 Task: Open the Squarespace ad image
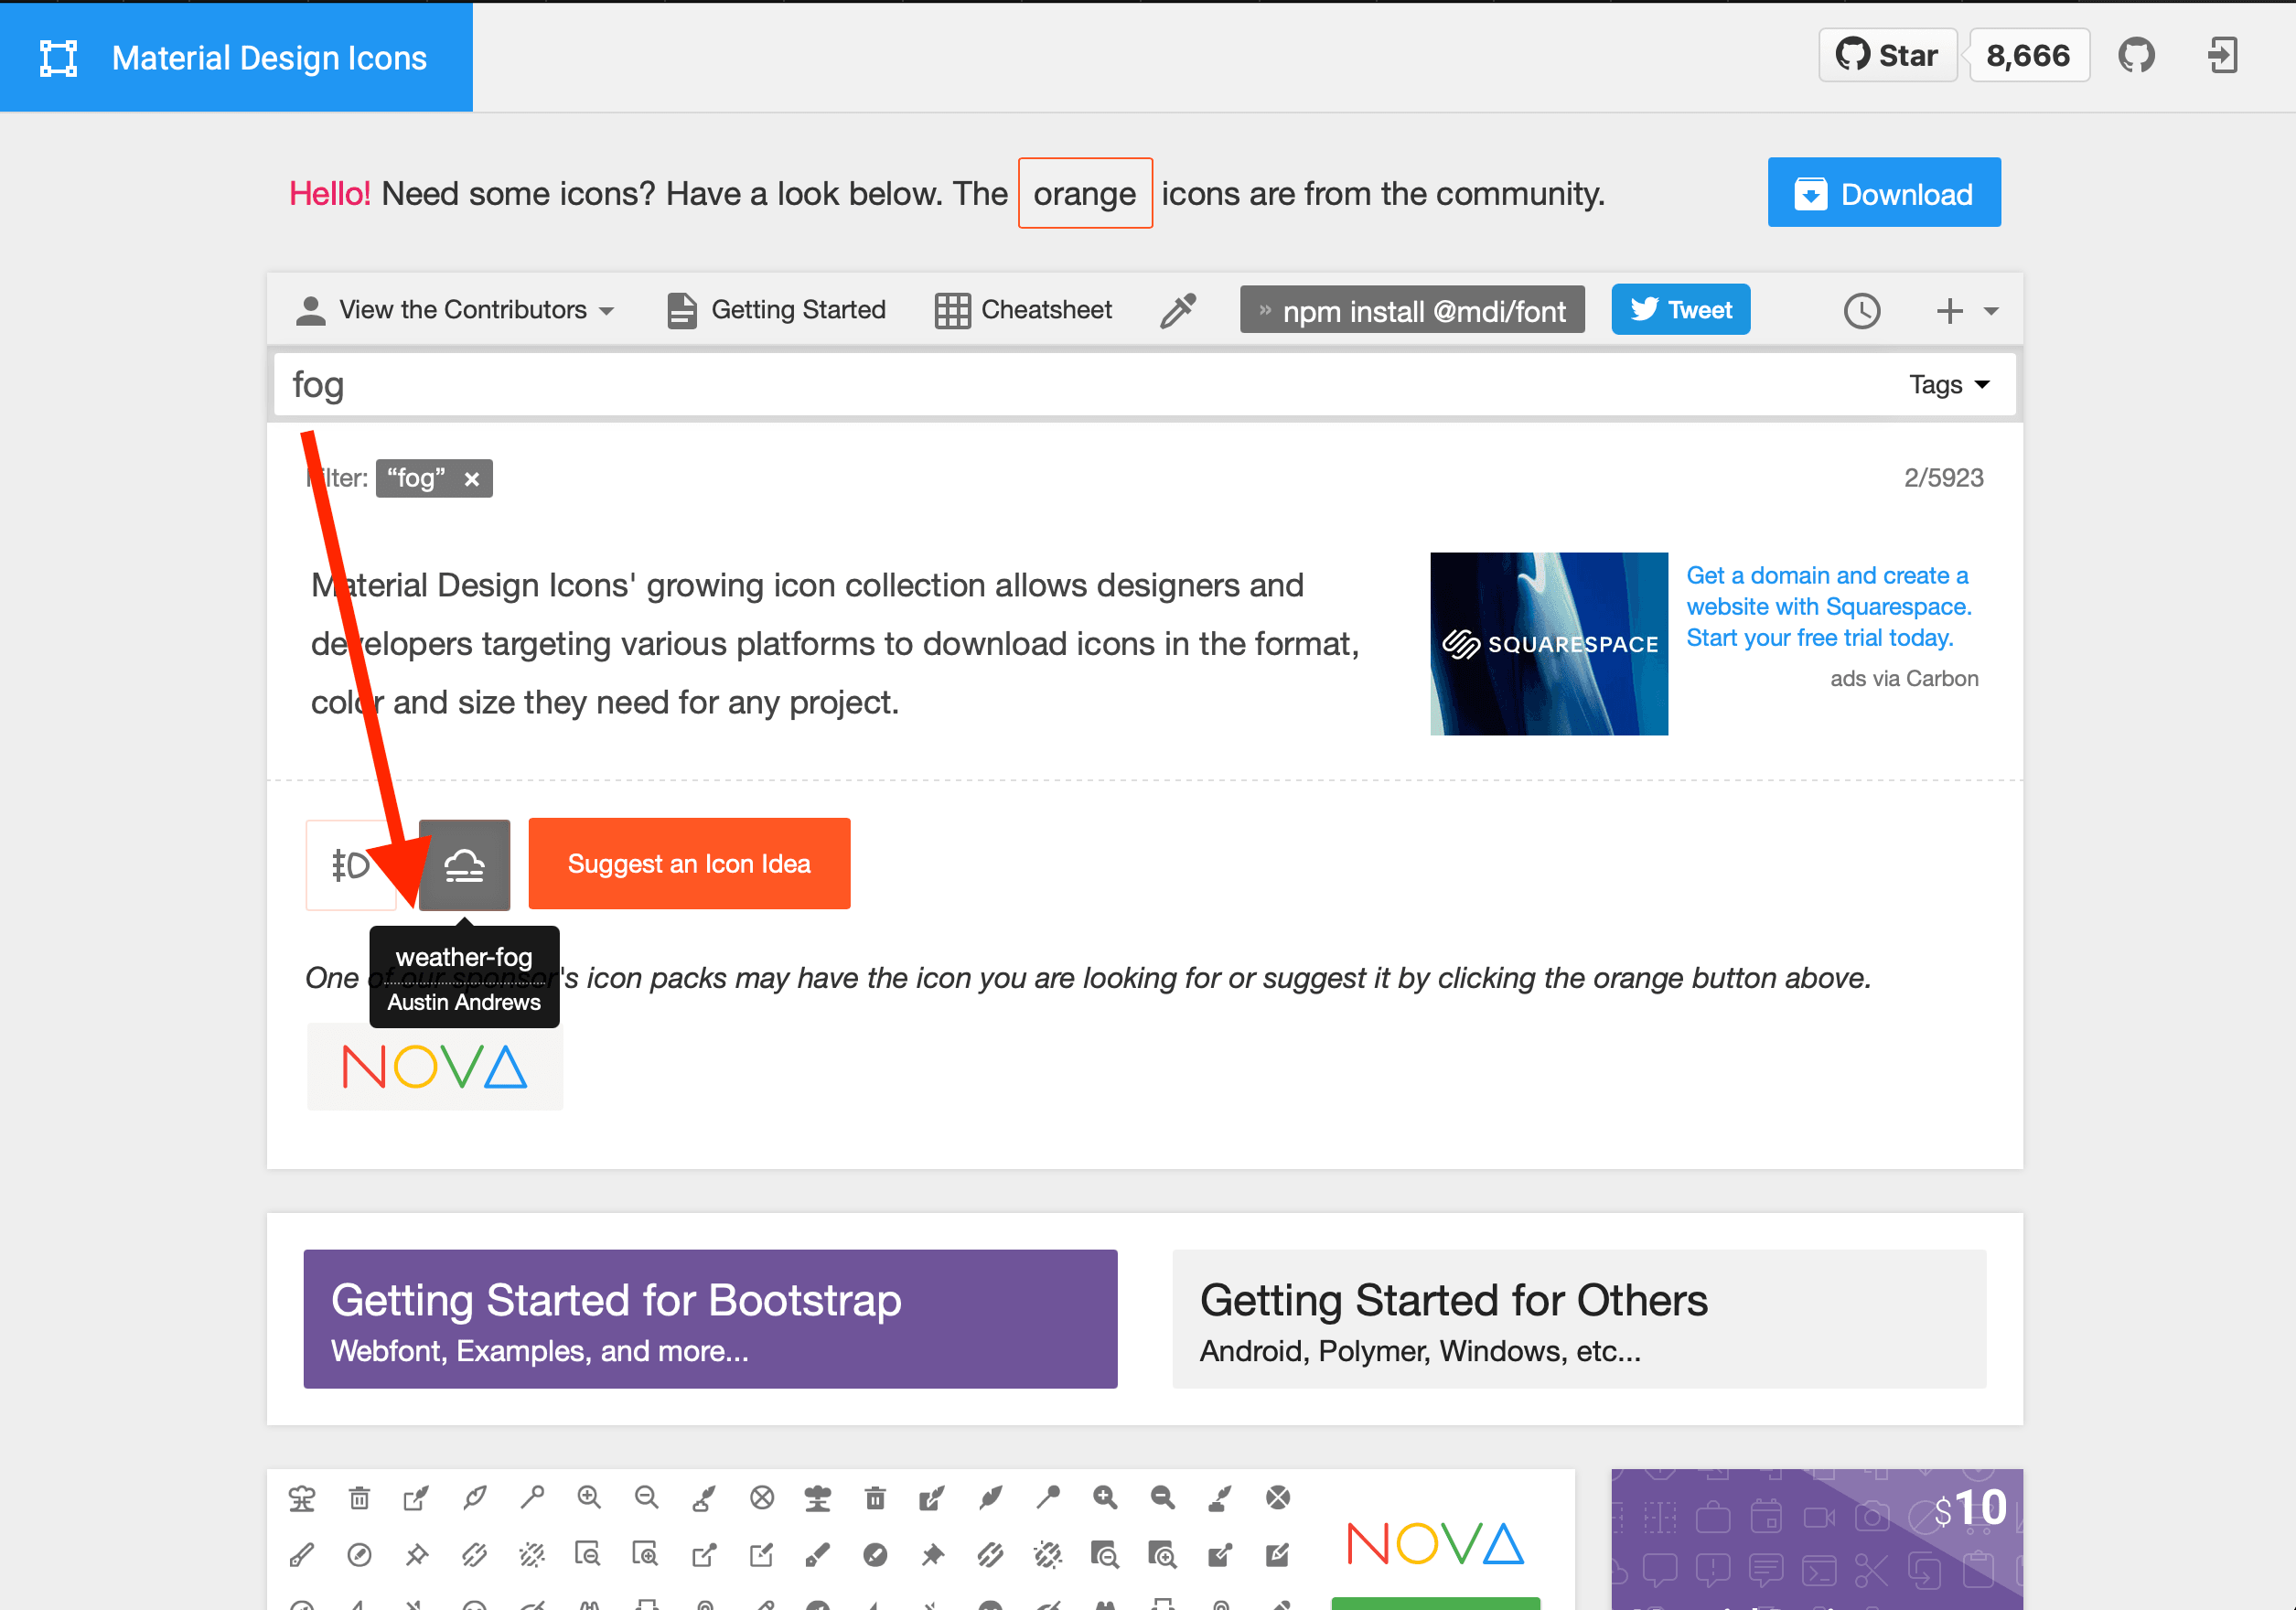pyautogui.click(x=1548, y=643)
